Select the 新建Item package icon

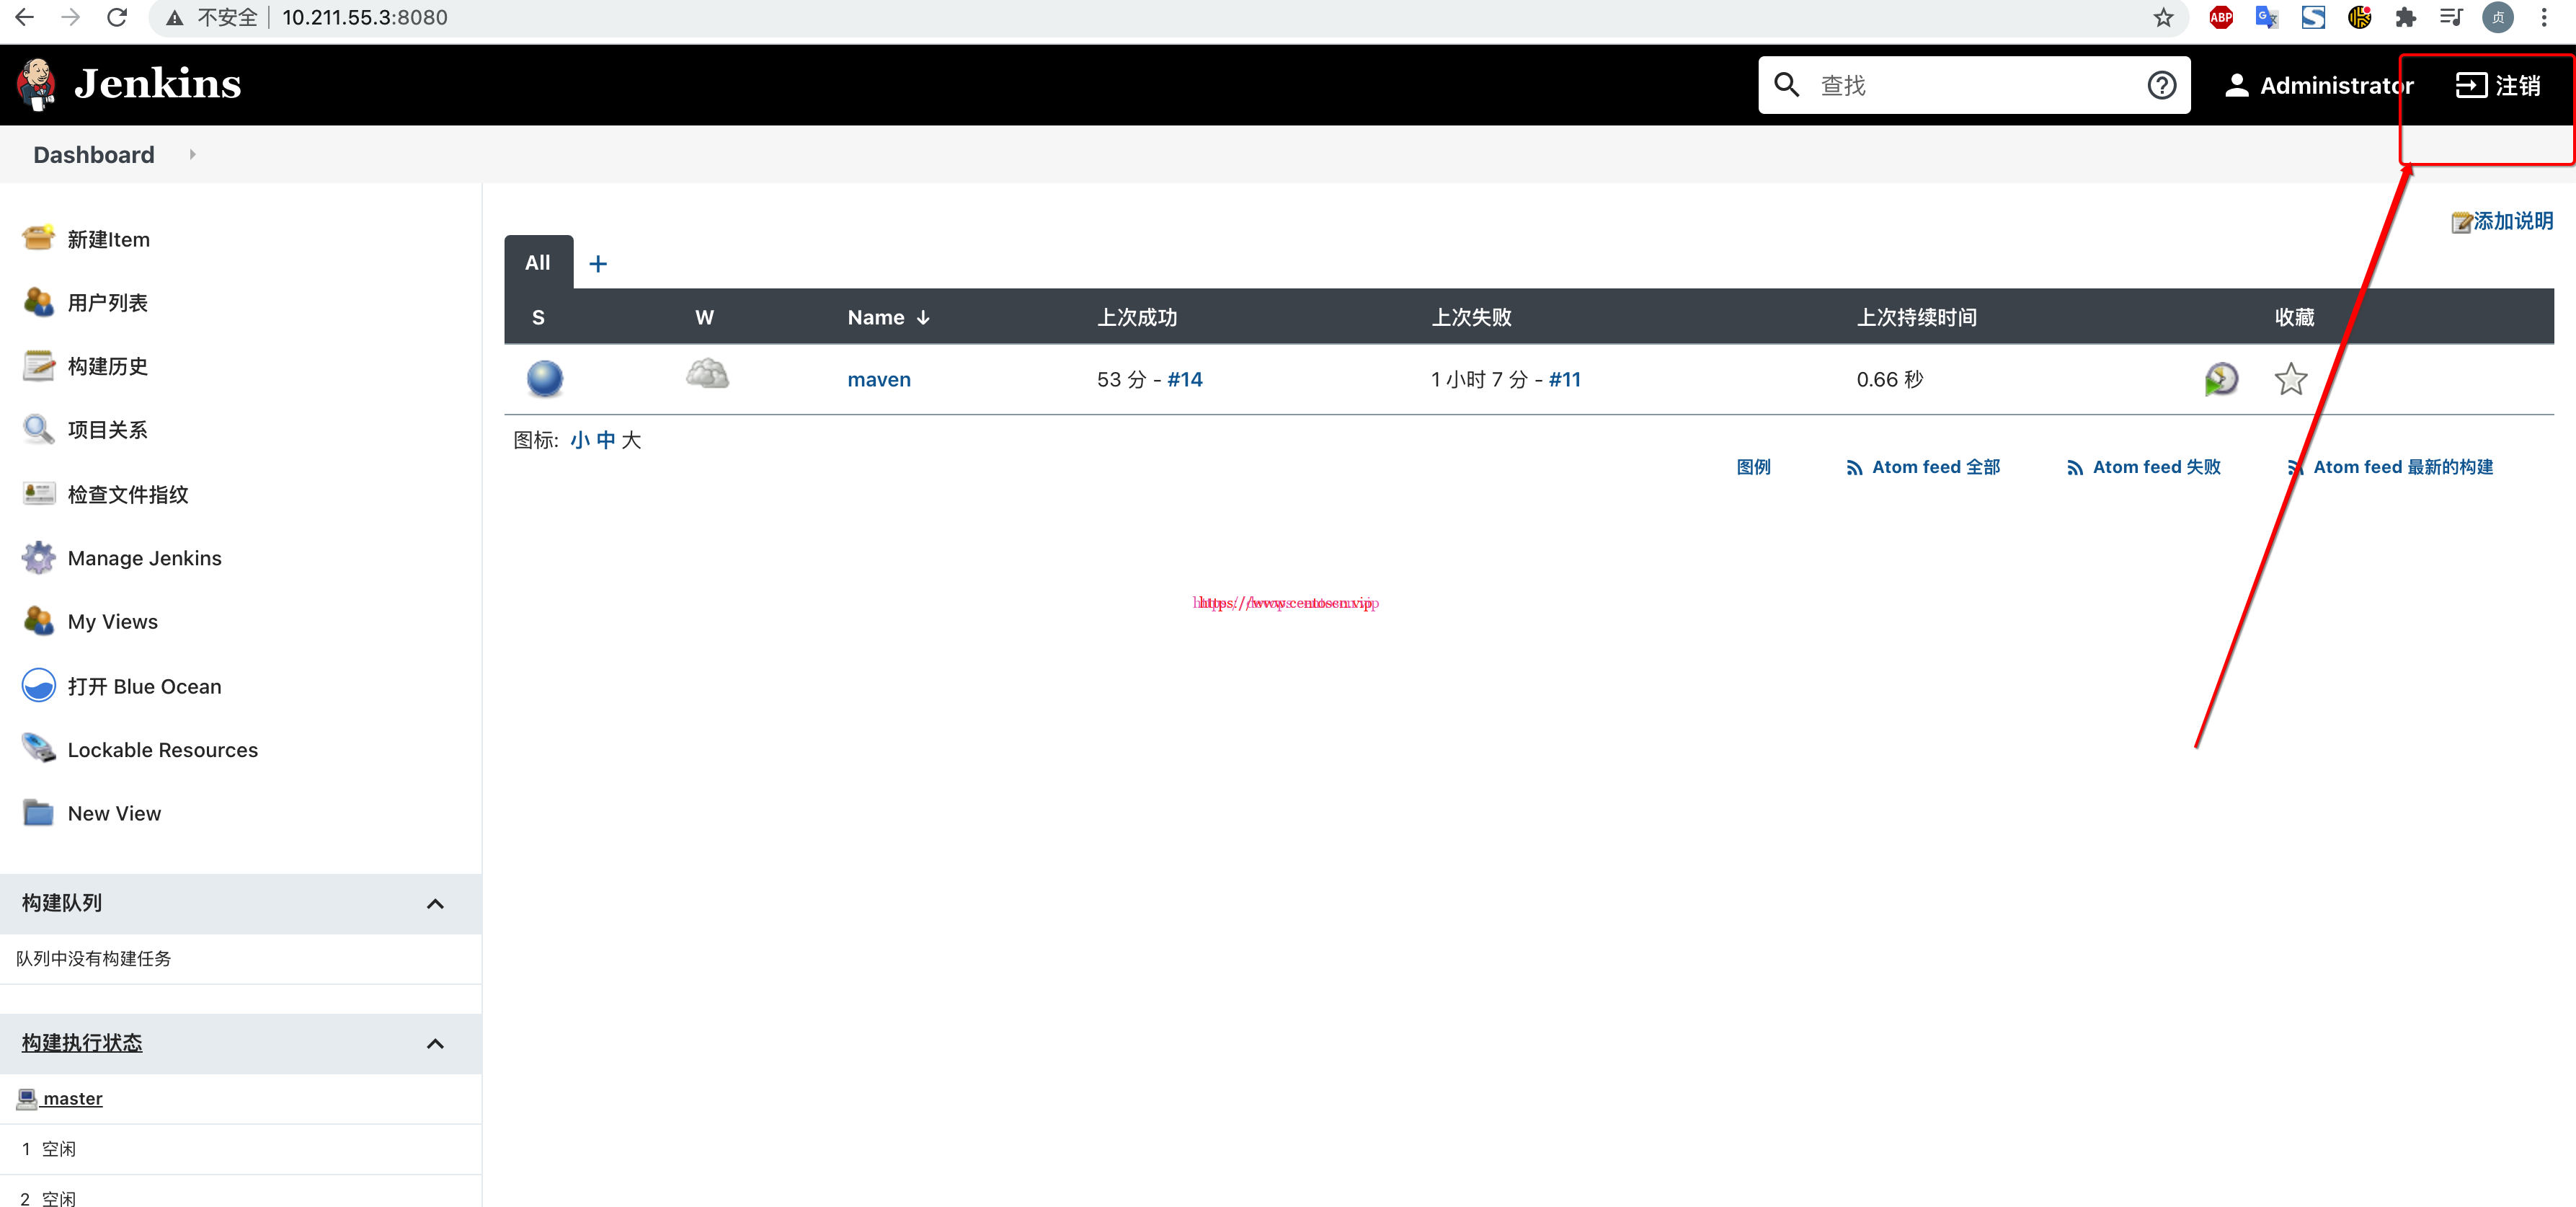38,237
